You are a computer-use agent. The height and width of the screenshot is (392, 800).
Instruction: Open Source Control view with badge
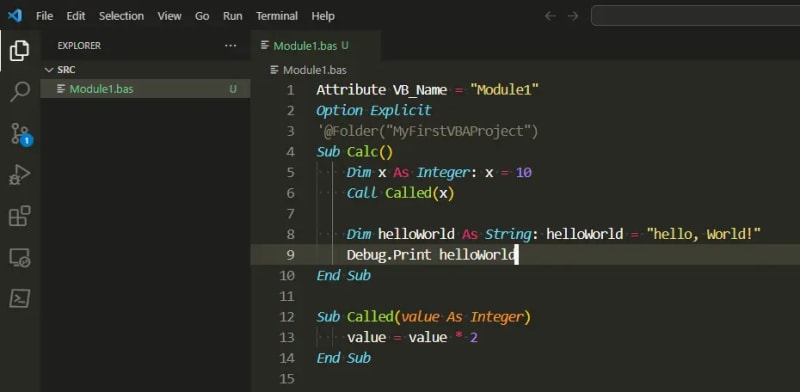(x=20, y=134)
